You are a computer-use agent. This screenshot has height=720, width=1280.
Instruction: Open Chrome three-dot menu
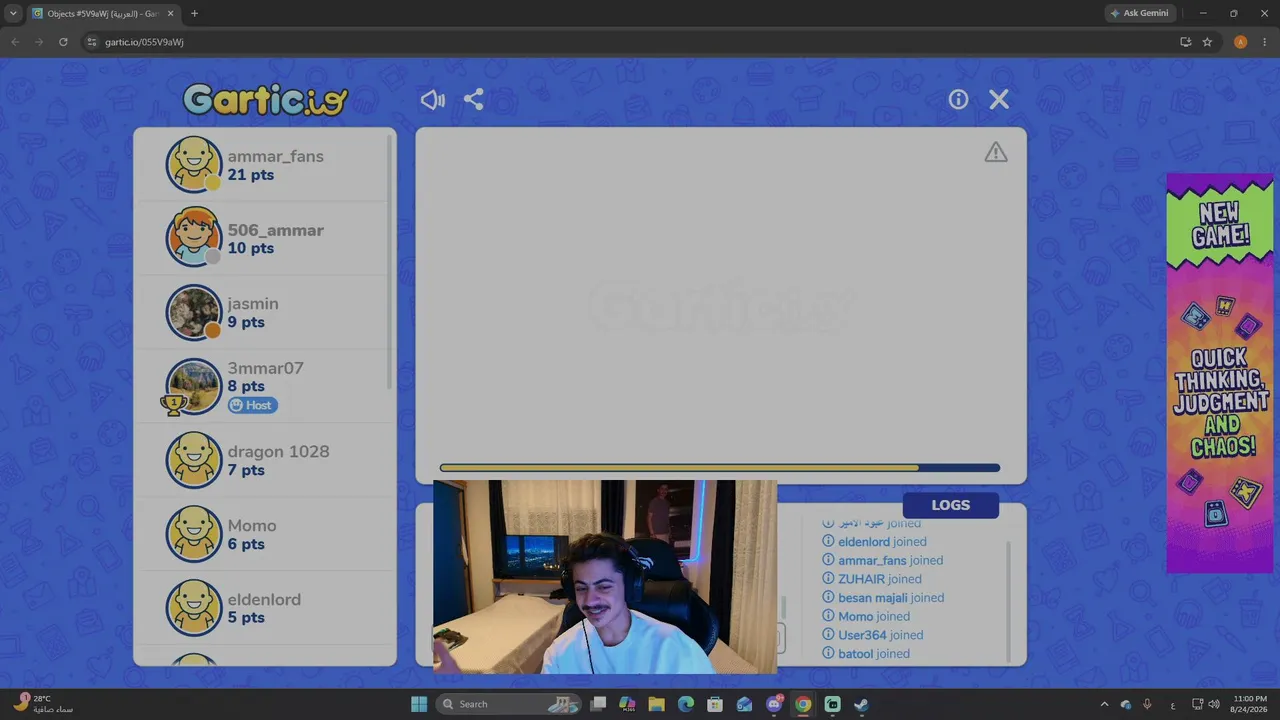pos(1264,42)
